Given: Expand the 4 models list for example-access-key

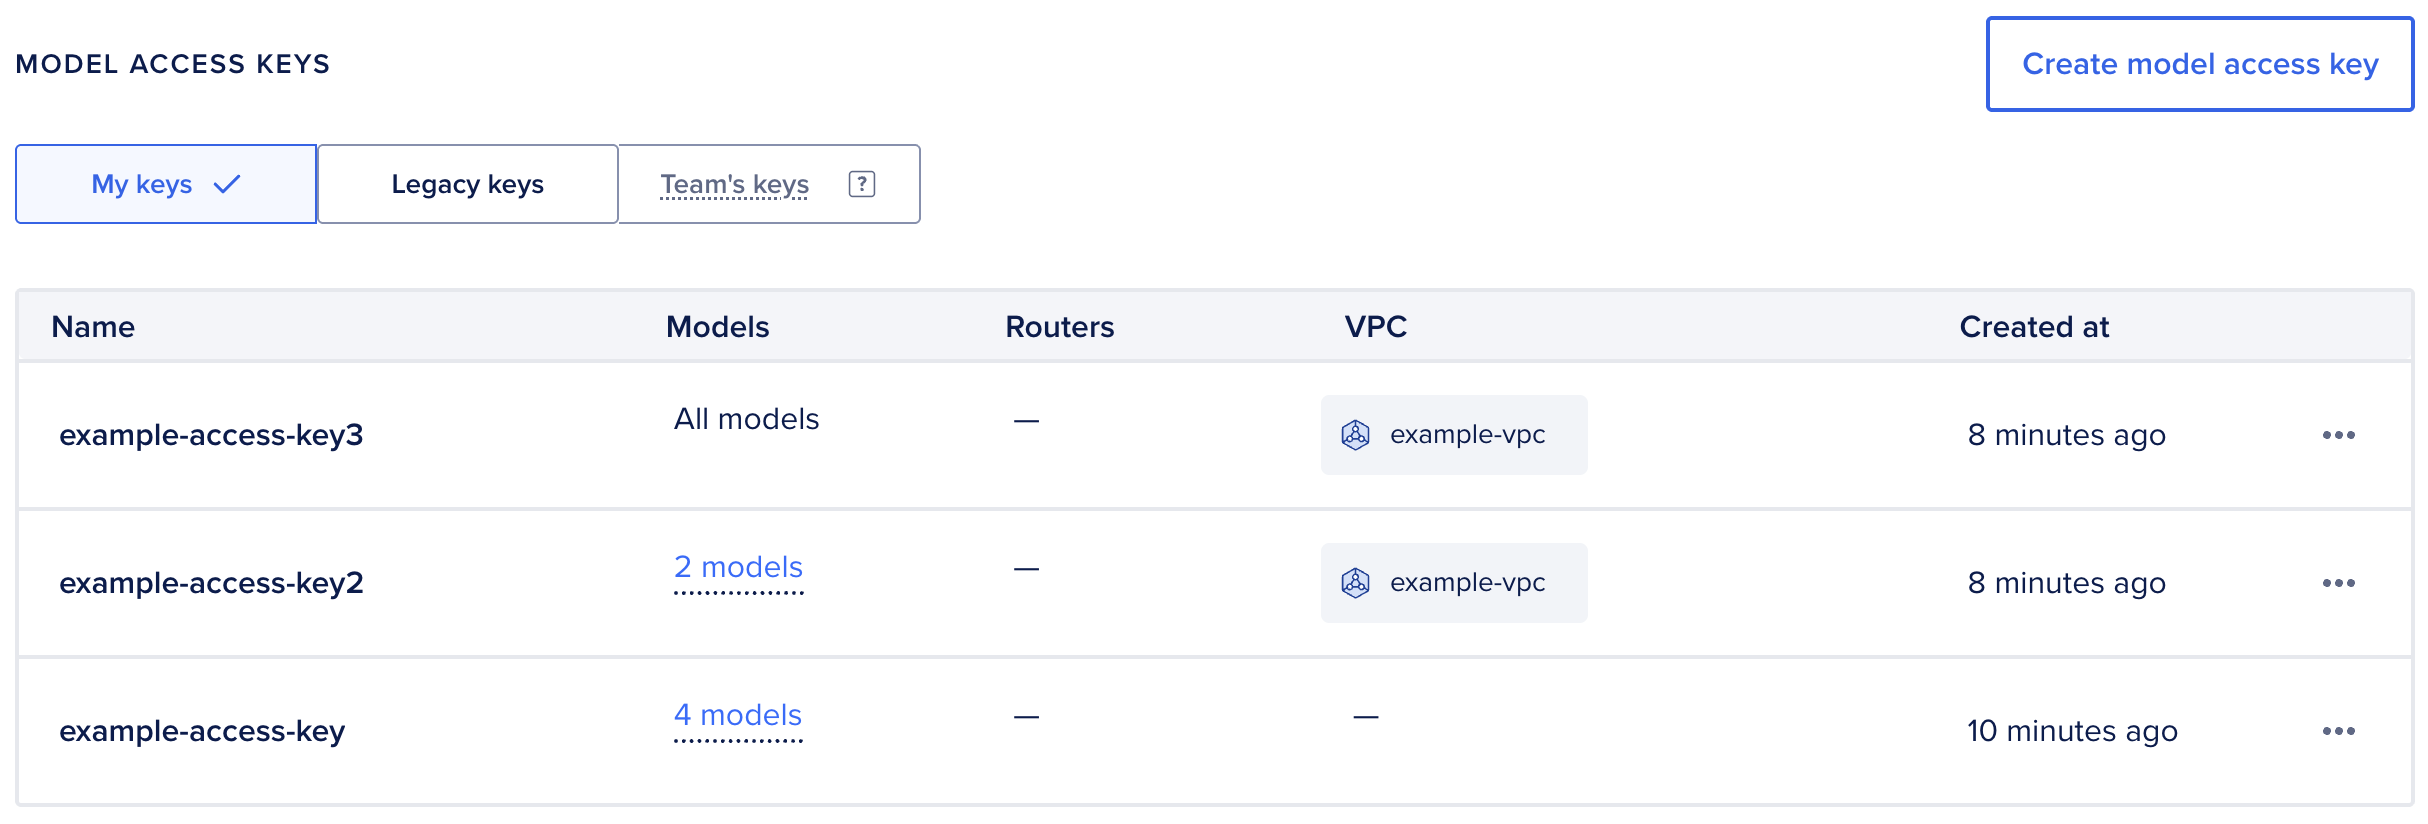Looking at the screenshot, I should point(739,715).
